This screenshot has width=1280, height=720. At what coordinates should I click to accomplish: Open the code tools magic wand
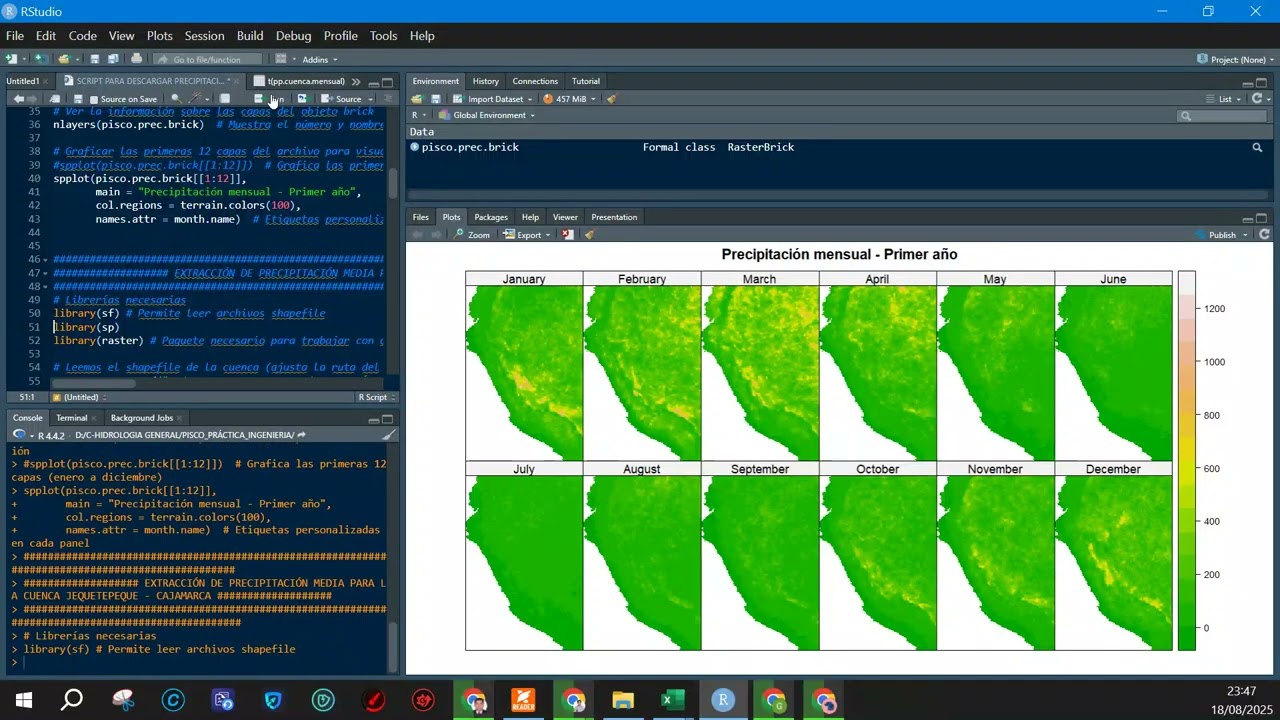tap(197, 99)
